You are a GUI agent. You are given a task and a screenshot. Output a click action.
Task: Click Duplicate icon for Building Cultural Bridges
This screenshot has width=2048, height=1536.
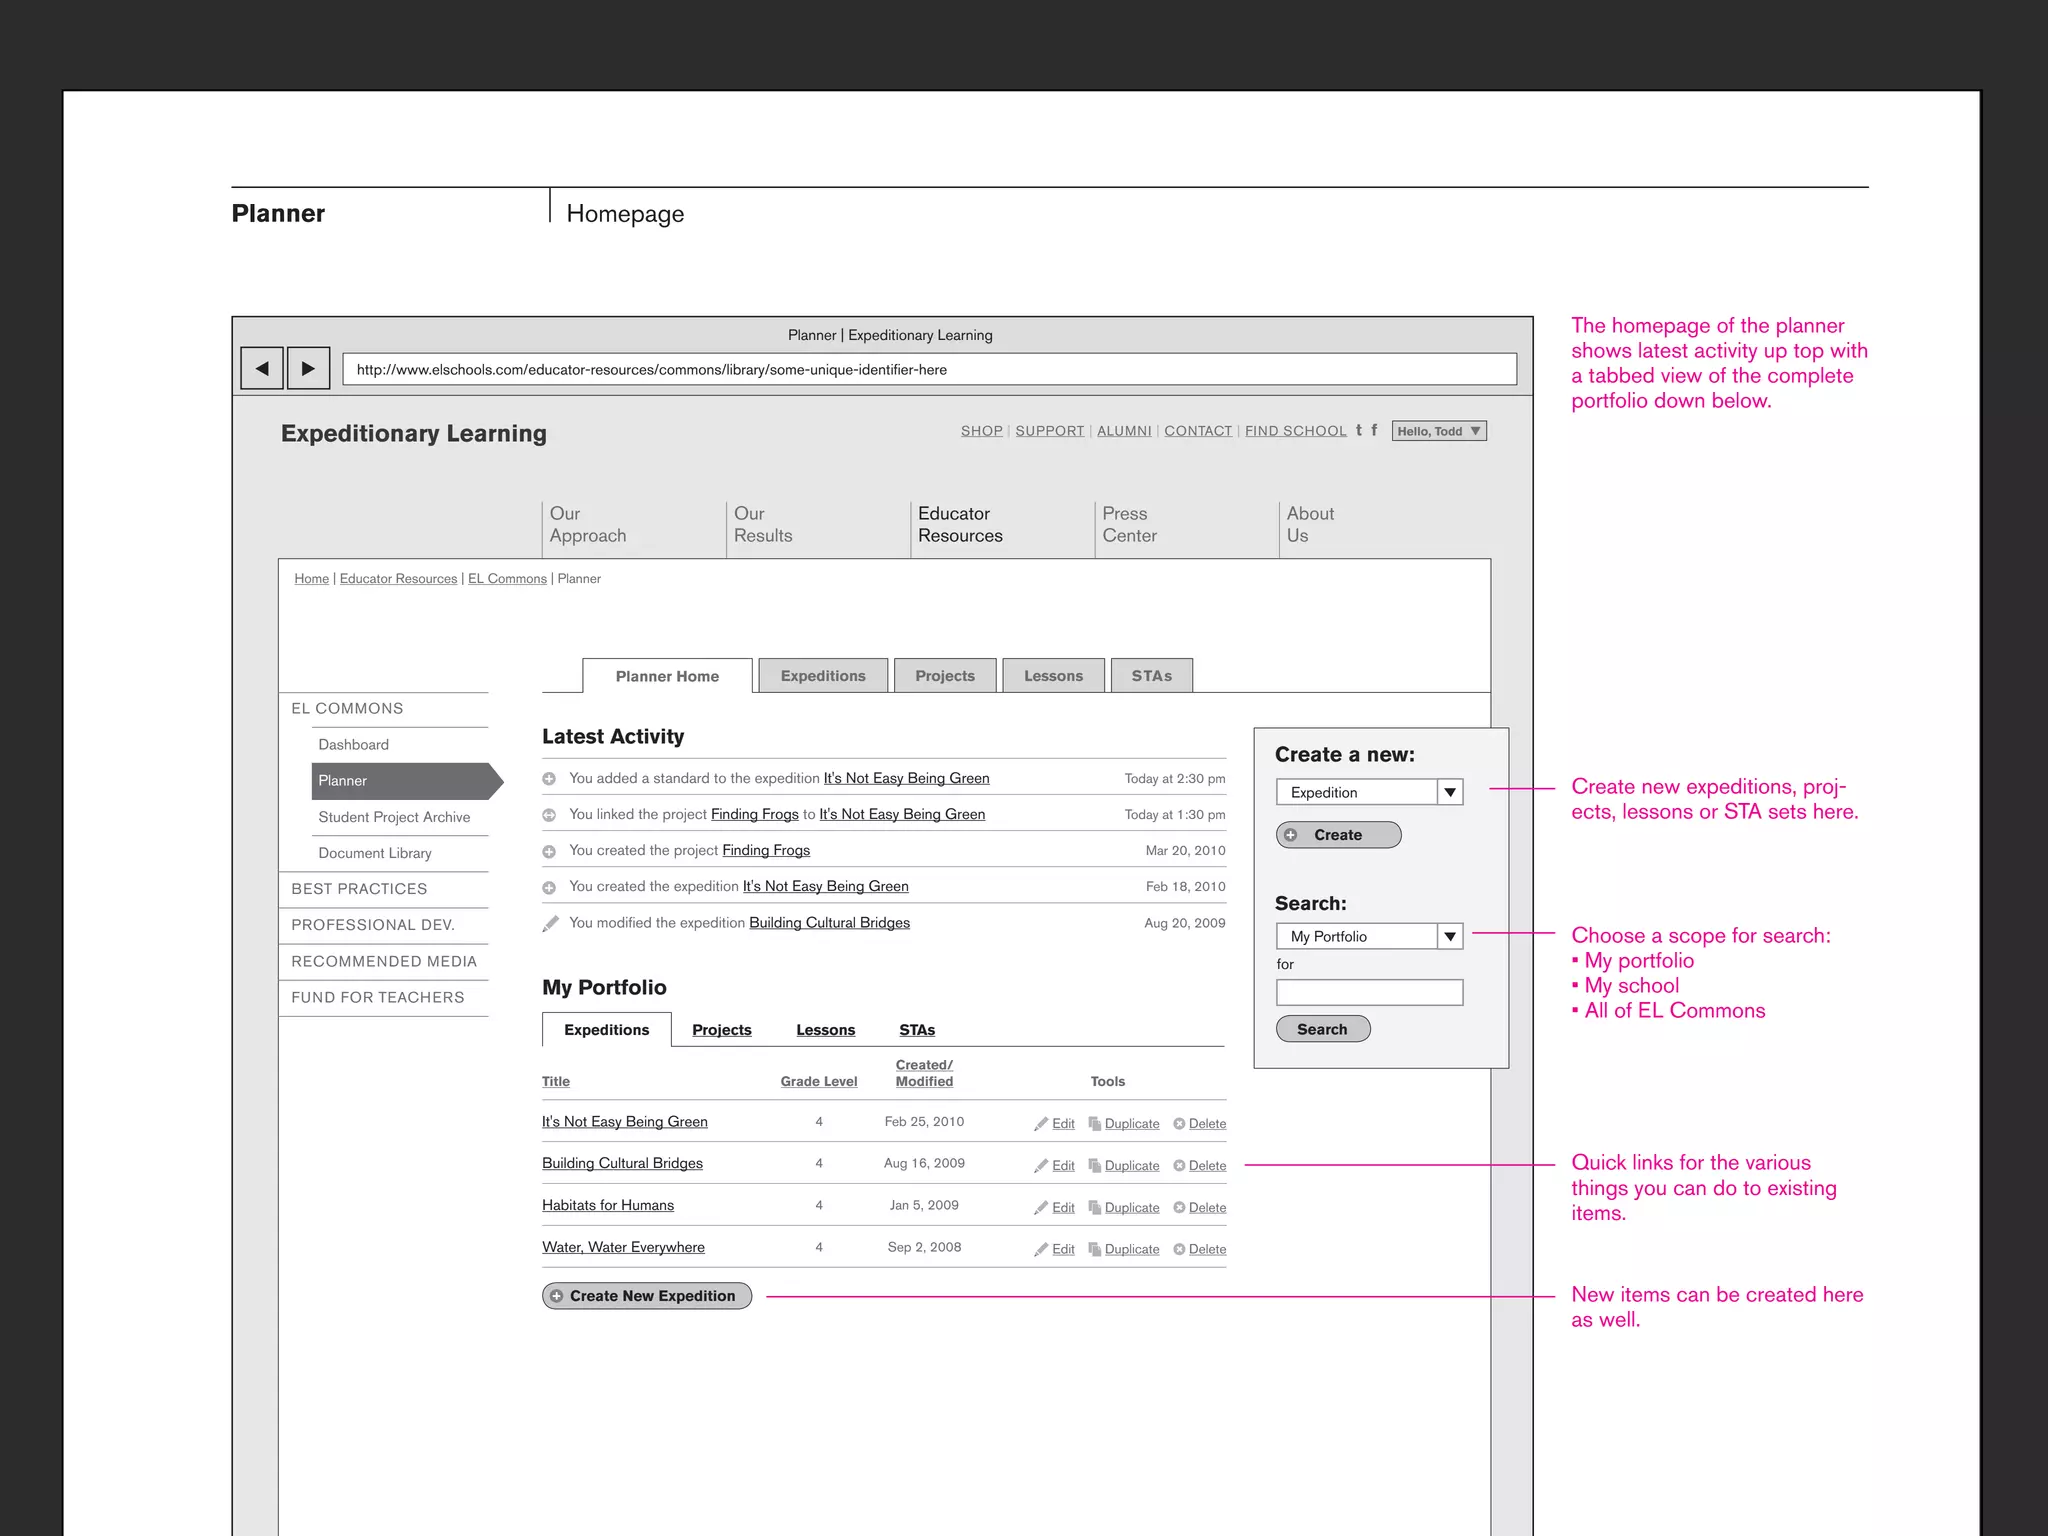click(1094, 1166)
